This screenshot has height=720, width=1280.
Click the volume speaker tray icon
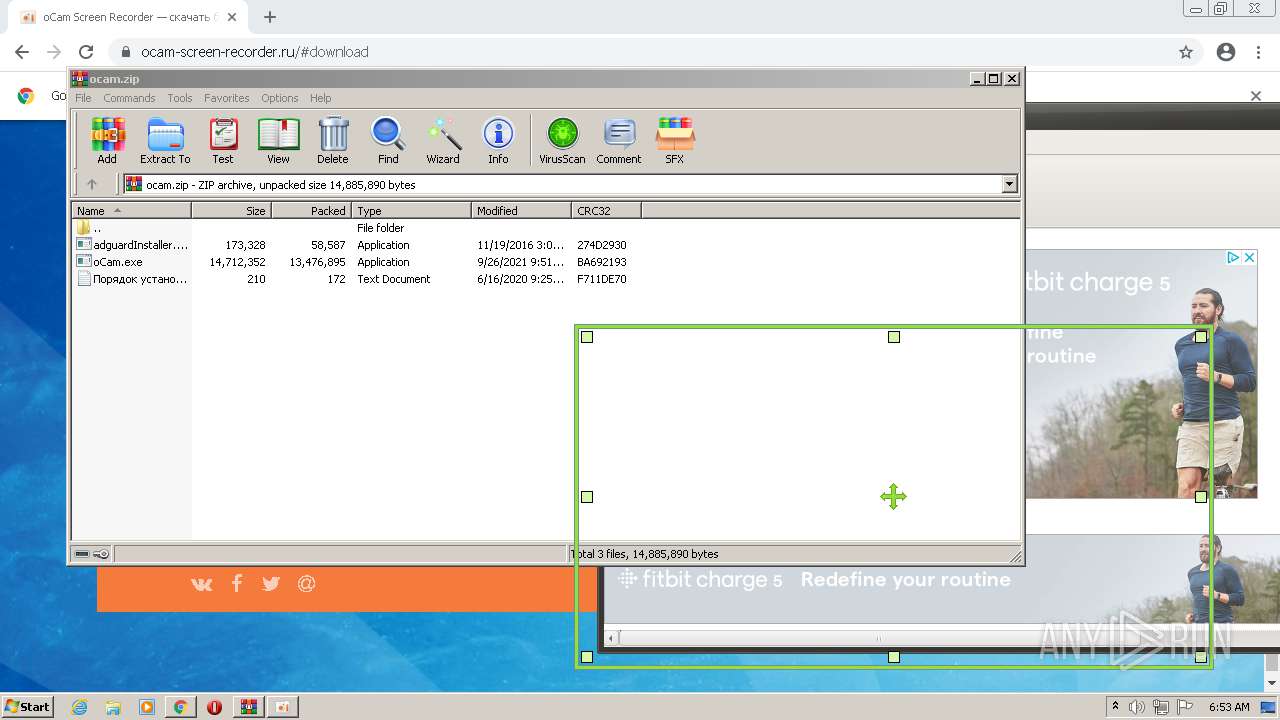(1138, 707)
